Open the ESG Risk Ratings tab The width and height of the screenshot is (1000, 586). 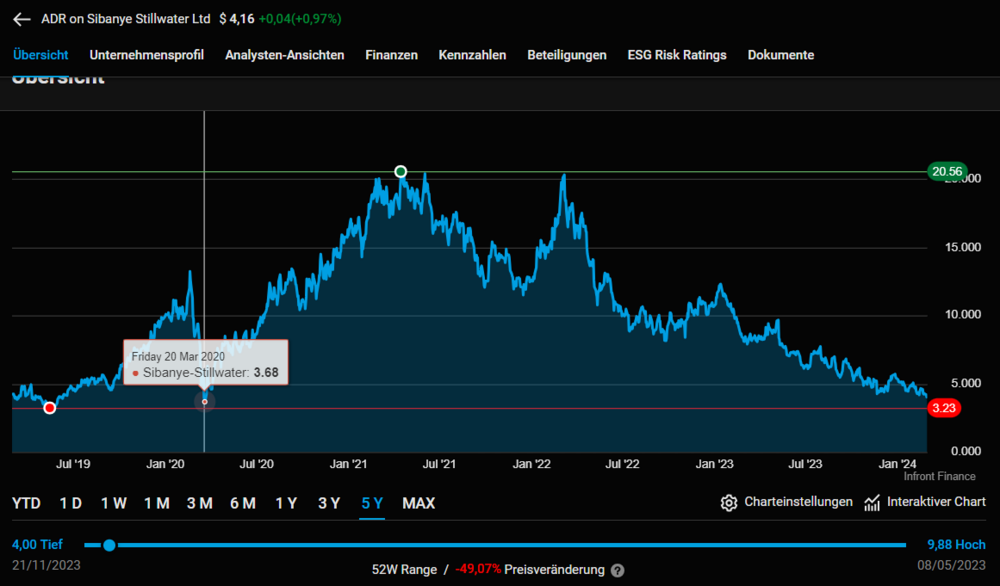click(677, 55)
